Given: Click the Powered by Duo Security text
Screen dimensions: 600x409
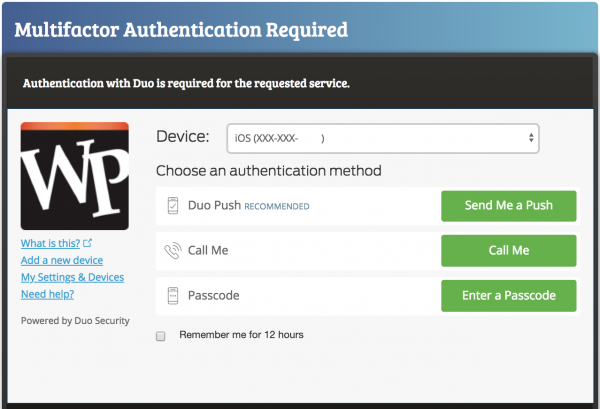Looking at the screenshot, I should (x=67, y=320).
